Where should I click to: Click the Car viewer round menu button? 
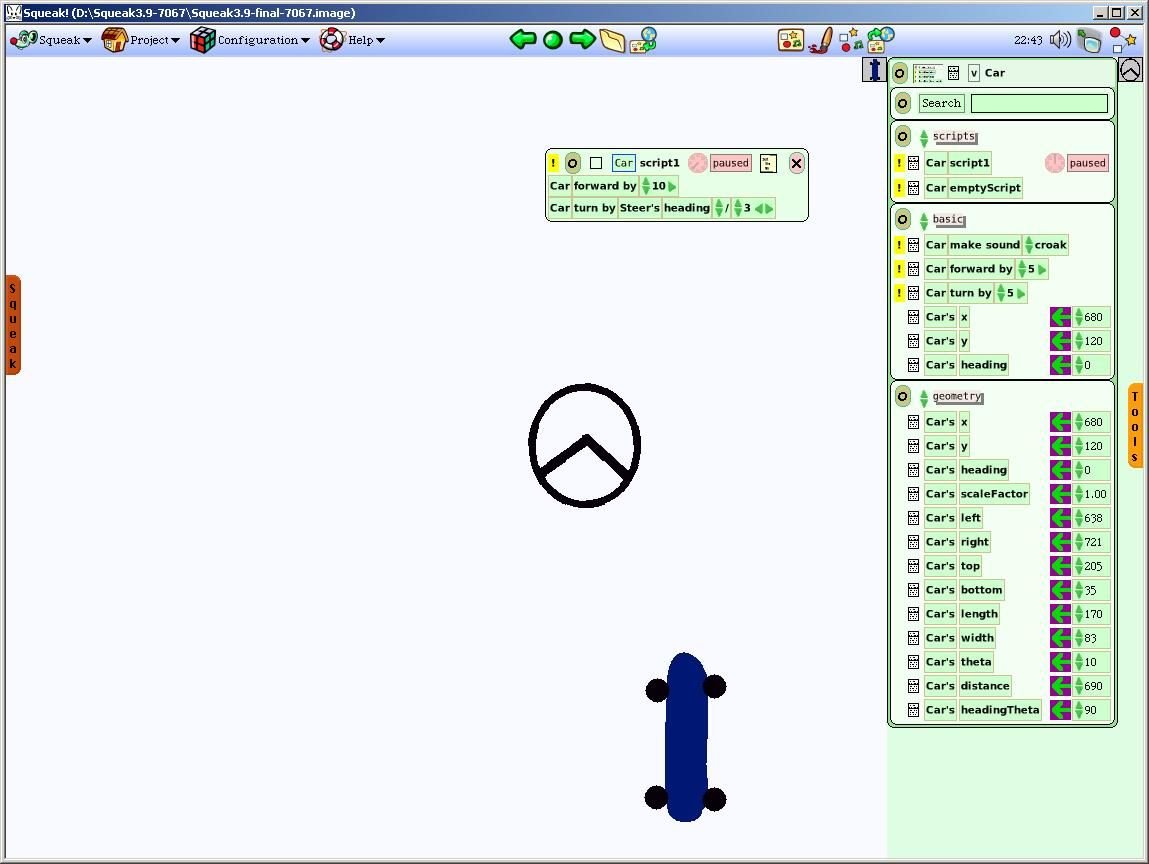point(900,73)
